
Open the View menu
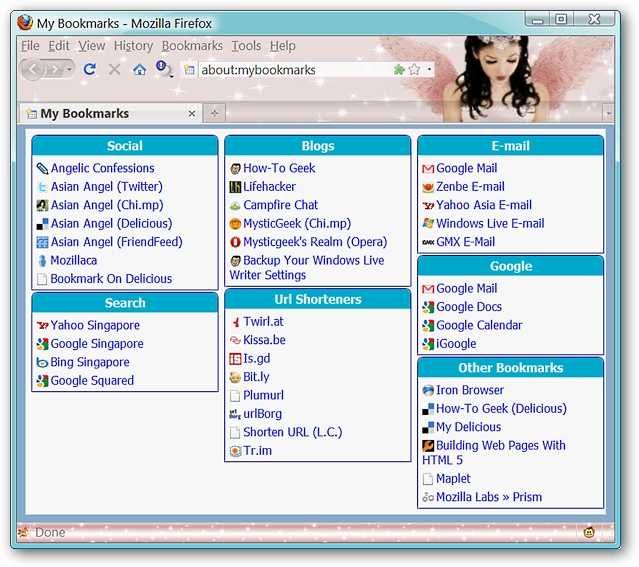coord(92,46)
